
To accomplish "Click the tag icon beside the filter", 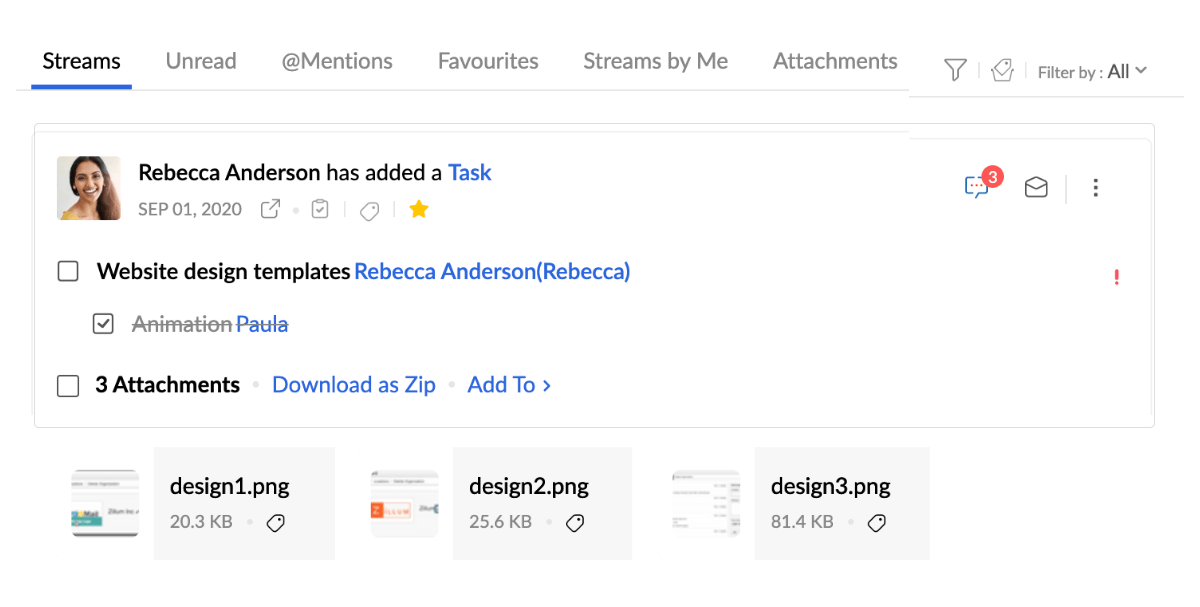I will (x=1002, y=70).
